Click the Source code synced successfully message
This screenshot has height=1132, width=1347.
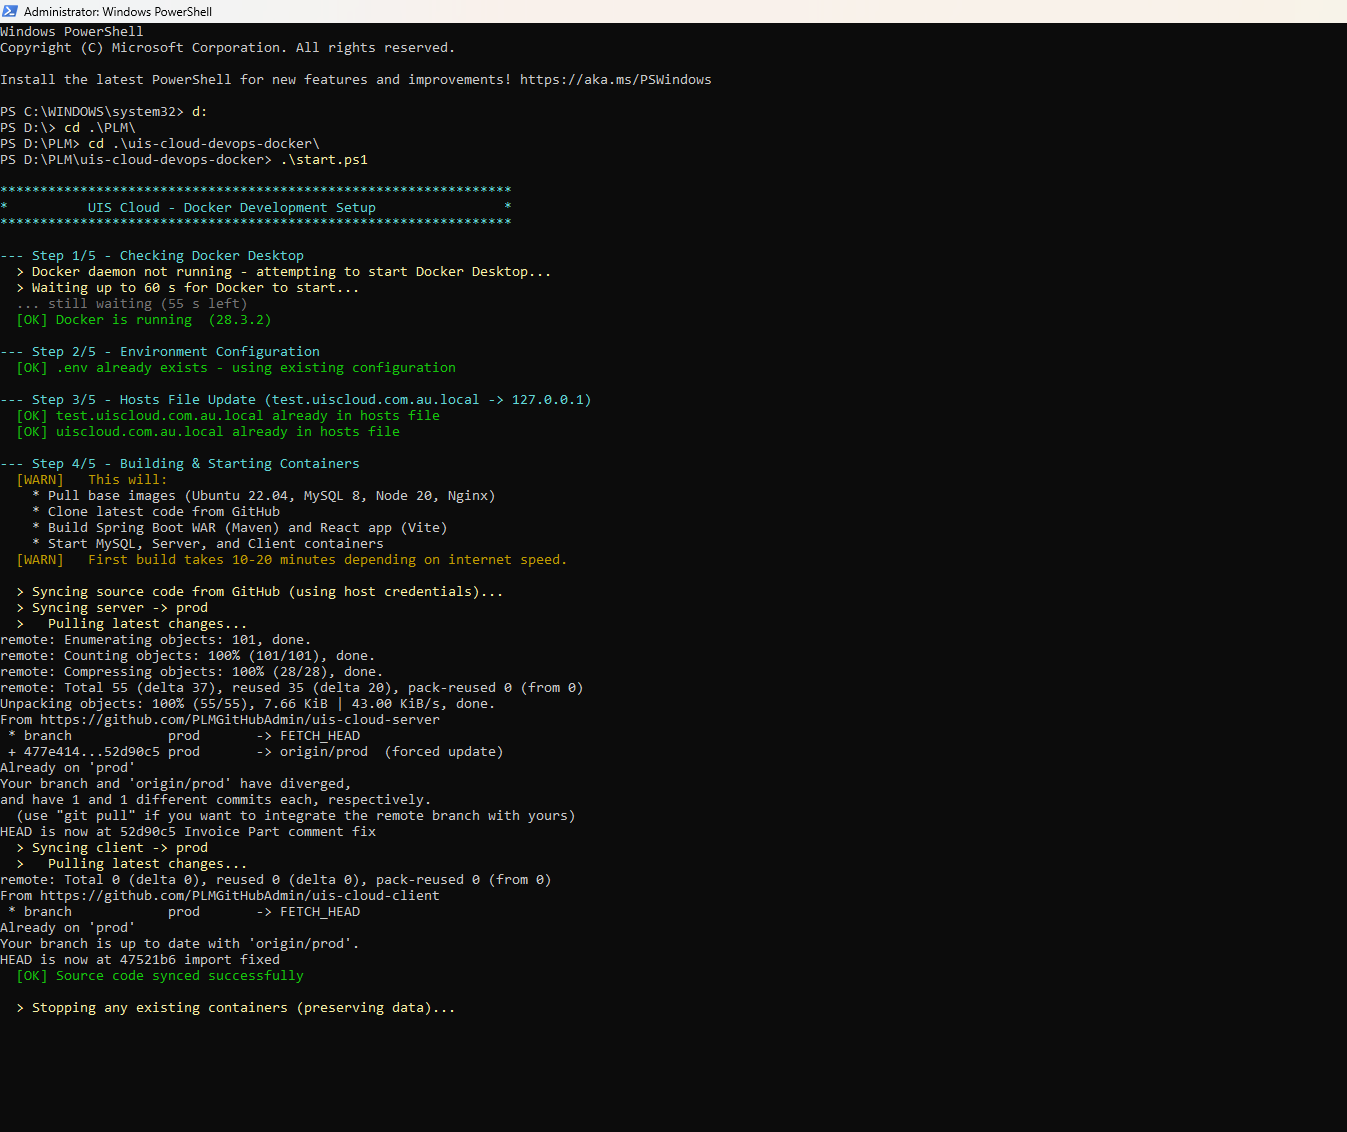coord(160,976)
